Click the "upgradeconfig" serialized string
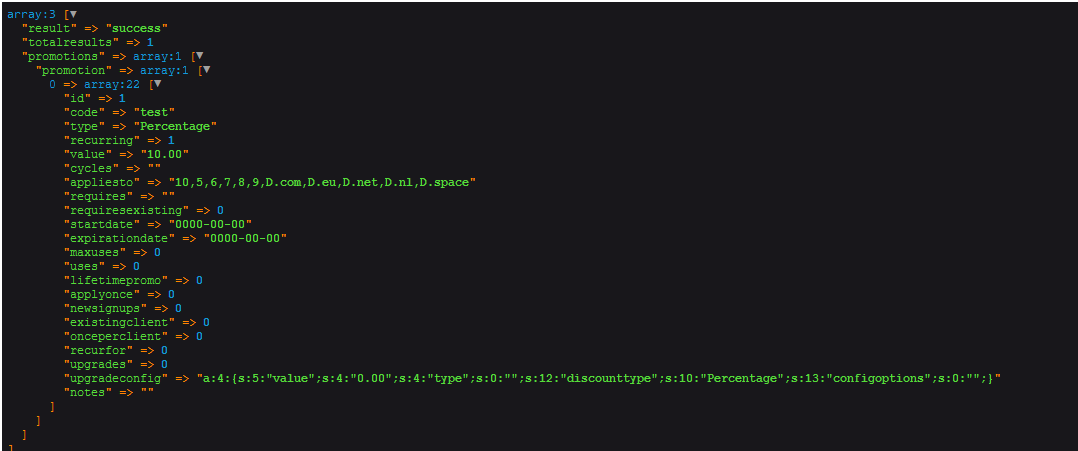Viewport: 1078px width, 451px height. coord(600,378)
